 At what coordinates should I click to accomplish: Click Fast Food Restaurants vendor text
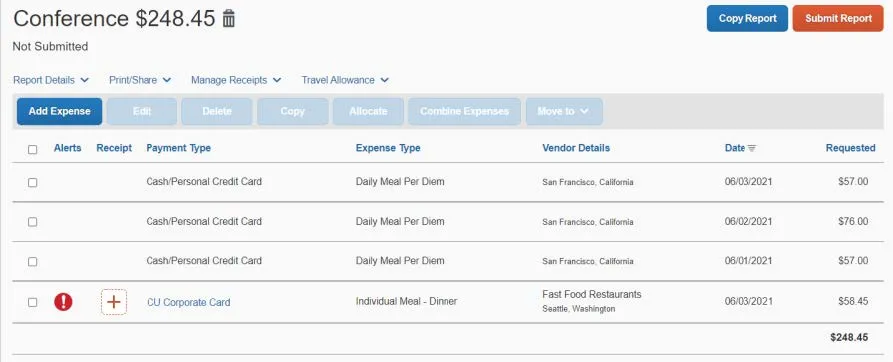tap(592, 294)
